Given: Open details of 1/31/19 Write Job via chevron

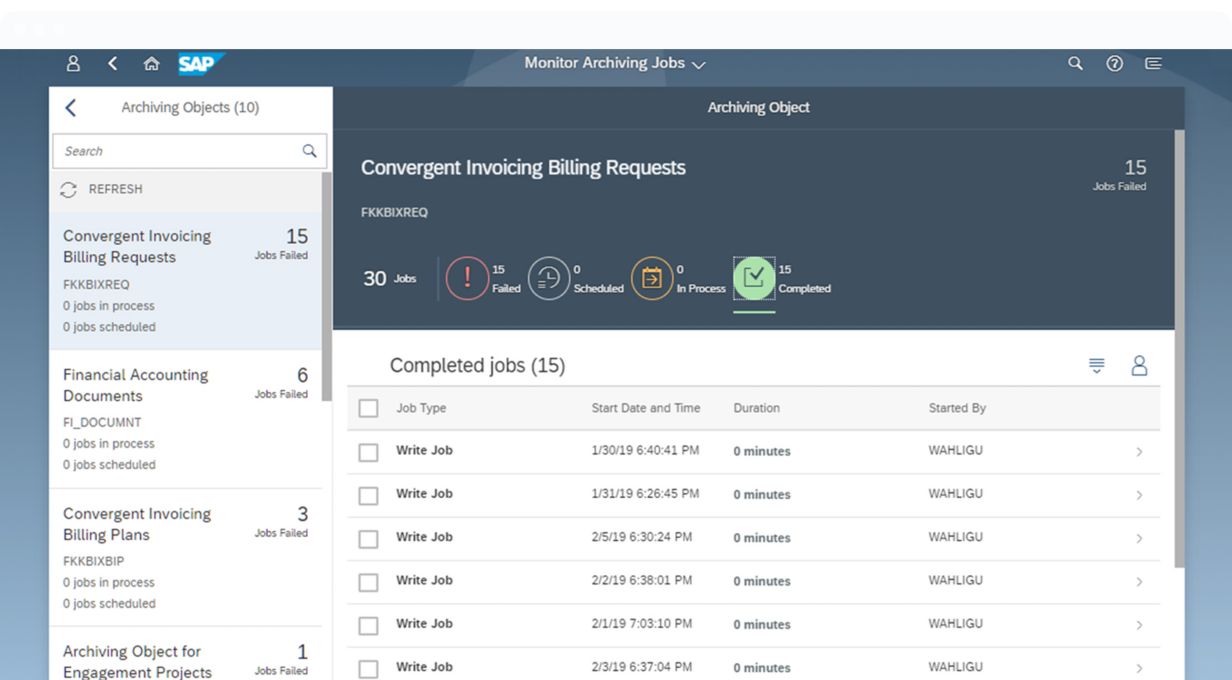Looking at the screenshot, I should click(x=1139, y=495).
